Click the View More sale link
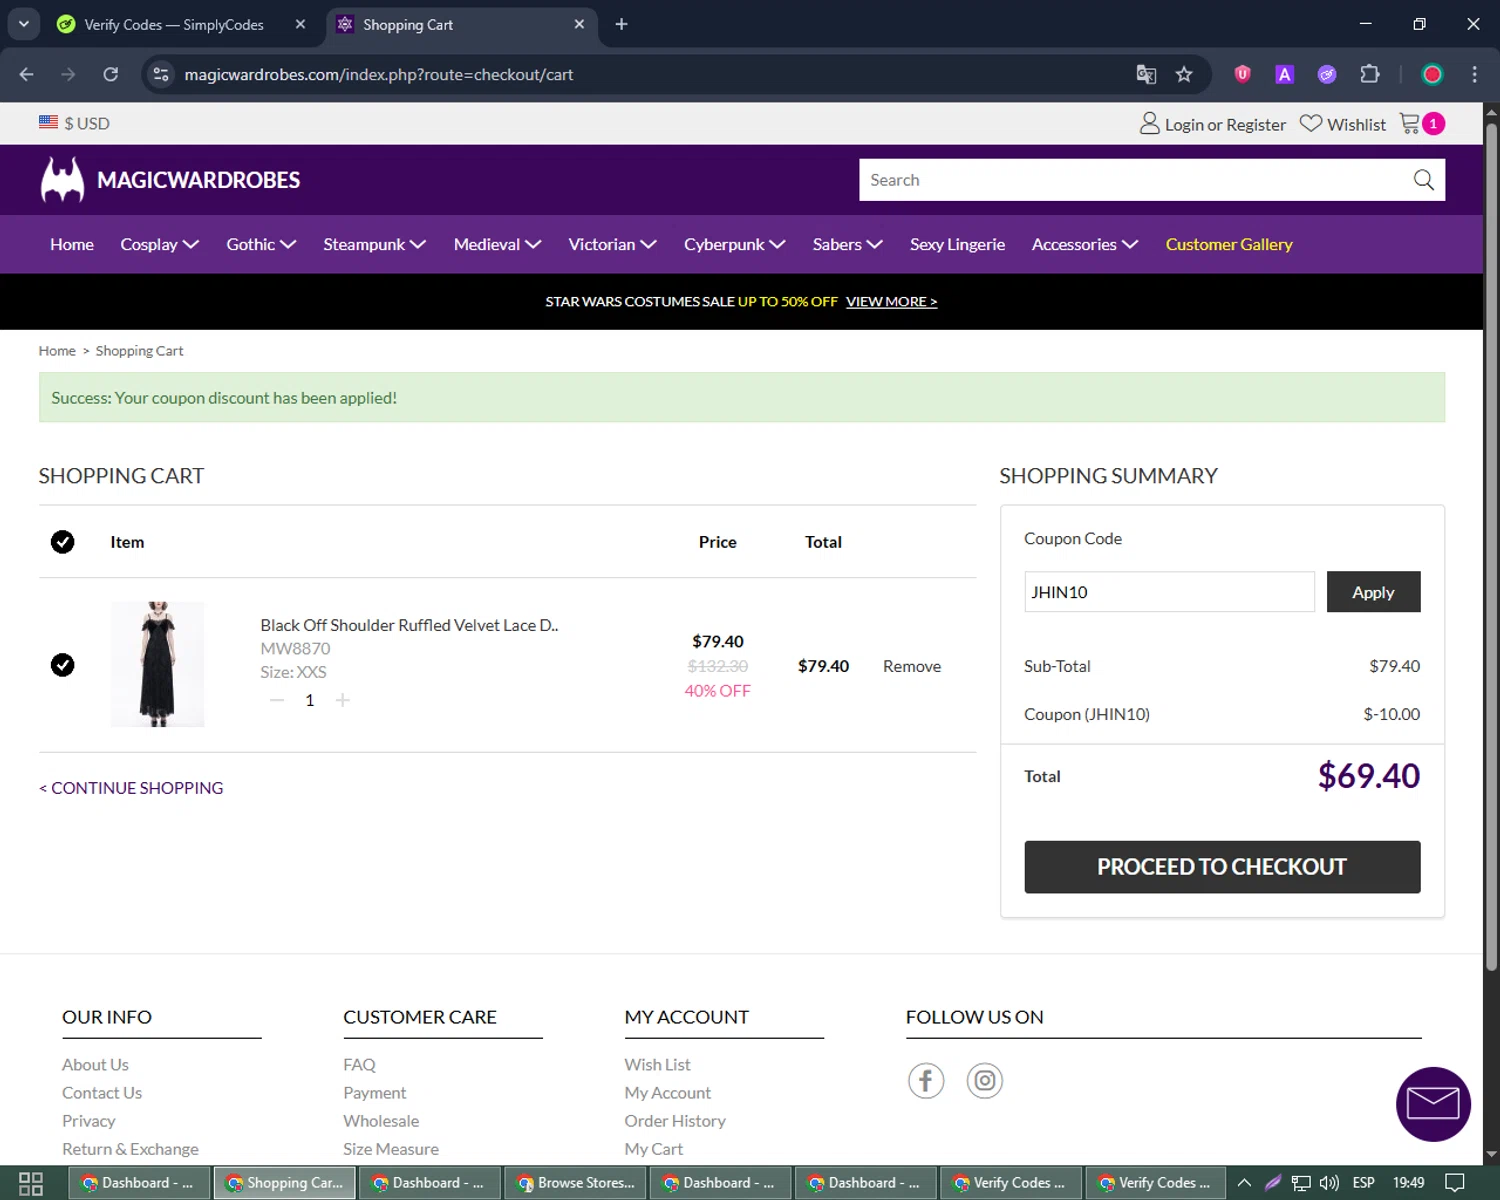Viewport: 1500px width, 1200px height. click(x=891, y=301)
